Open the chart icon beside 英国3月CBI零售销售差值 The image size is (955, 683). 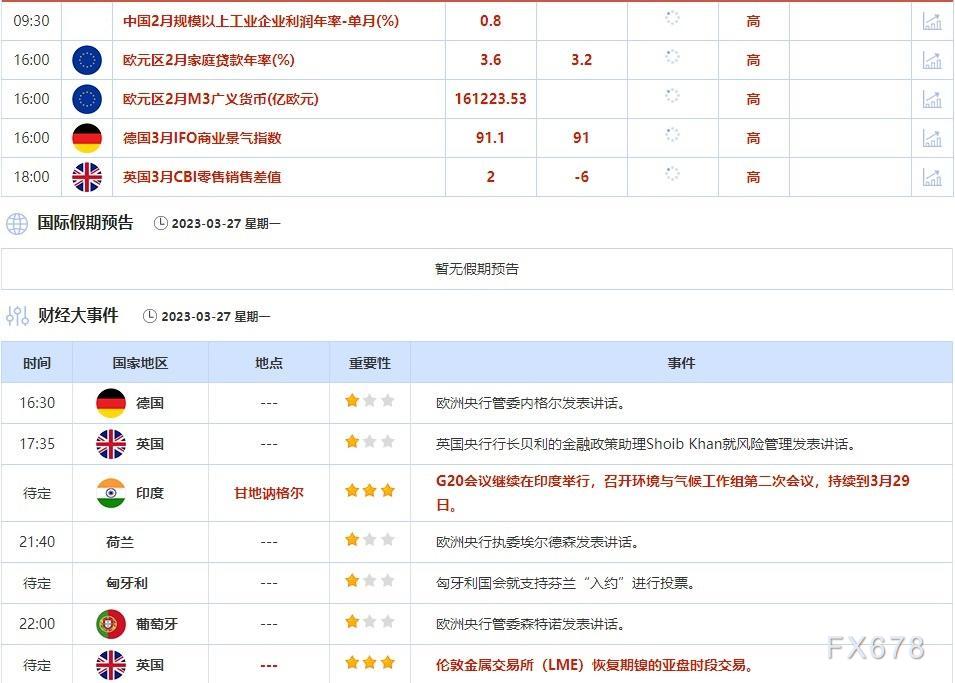click(x=932, y=177)
